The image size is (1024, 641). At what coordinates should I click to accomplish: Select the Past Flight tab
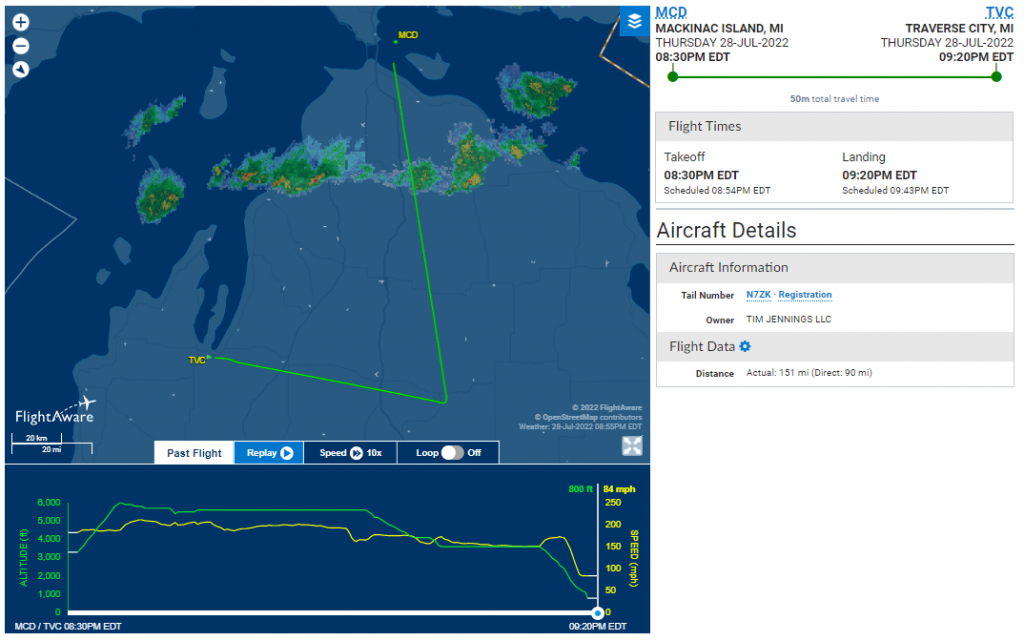pyautogui.click(x=194, y=453)
